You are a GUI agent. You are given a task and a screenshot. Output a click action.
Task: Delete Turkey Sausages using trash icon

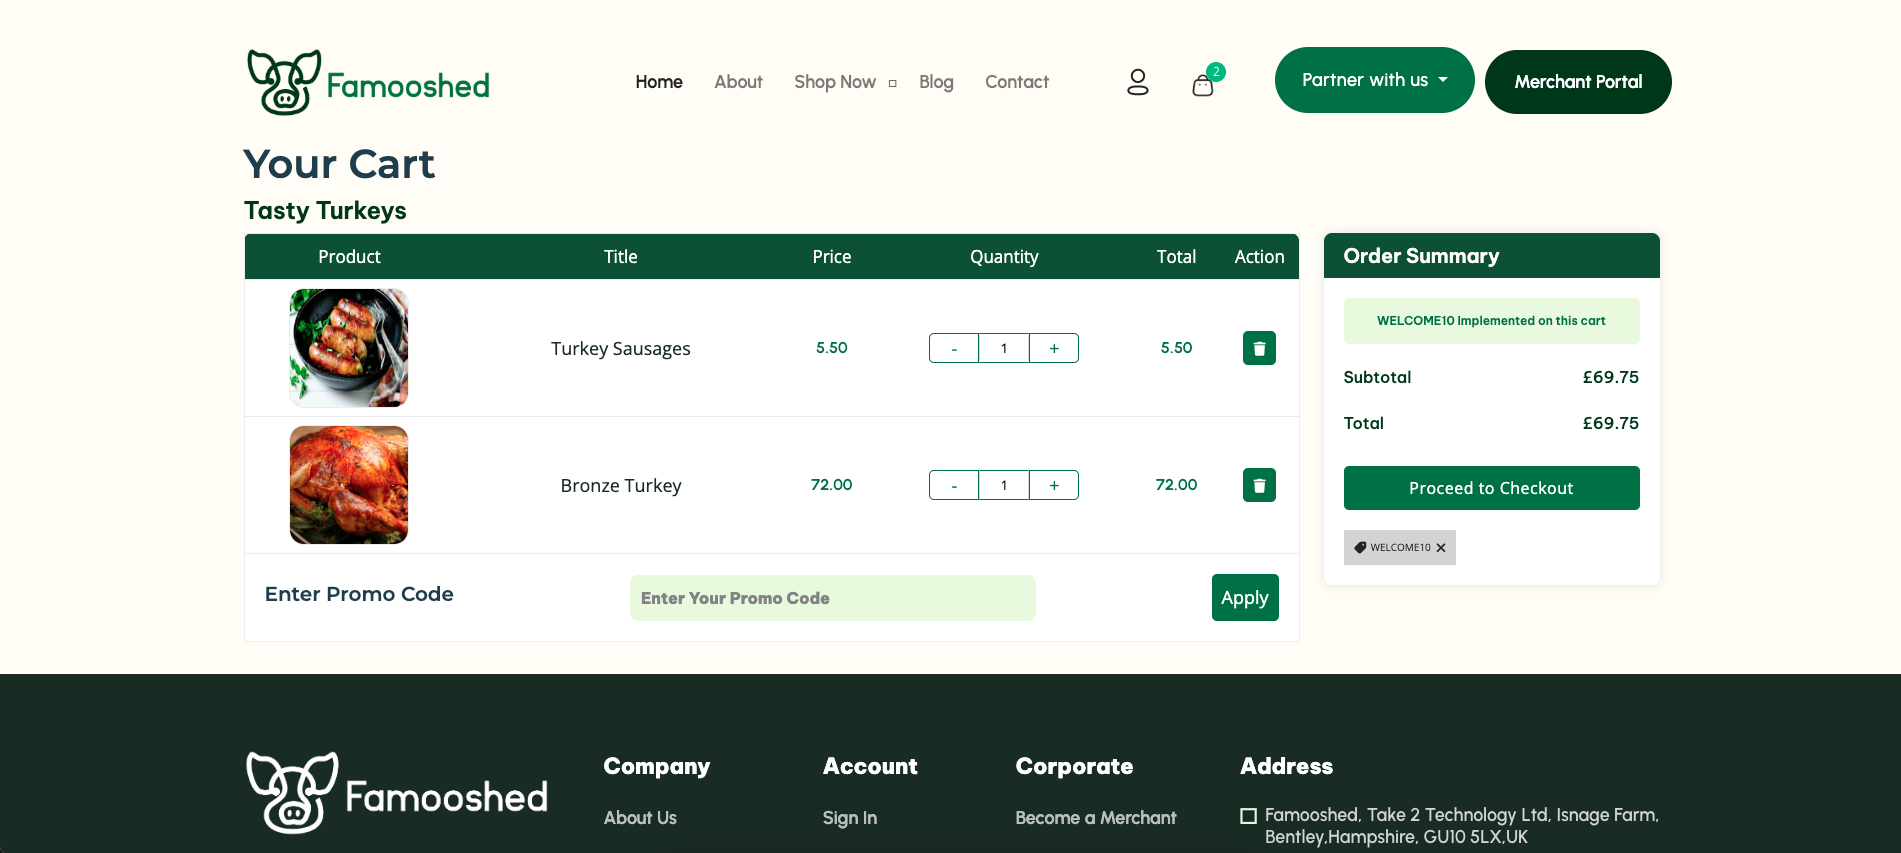1259,348
